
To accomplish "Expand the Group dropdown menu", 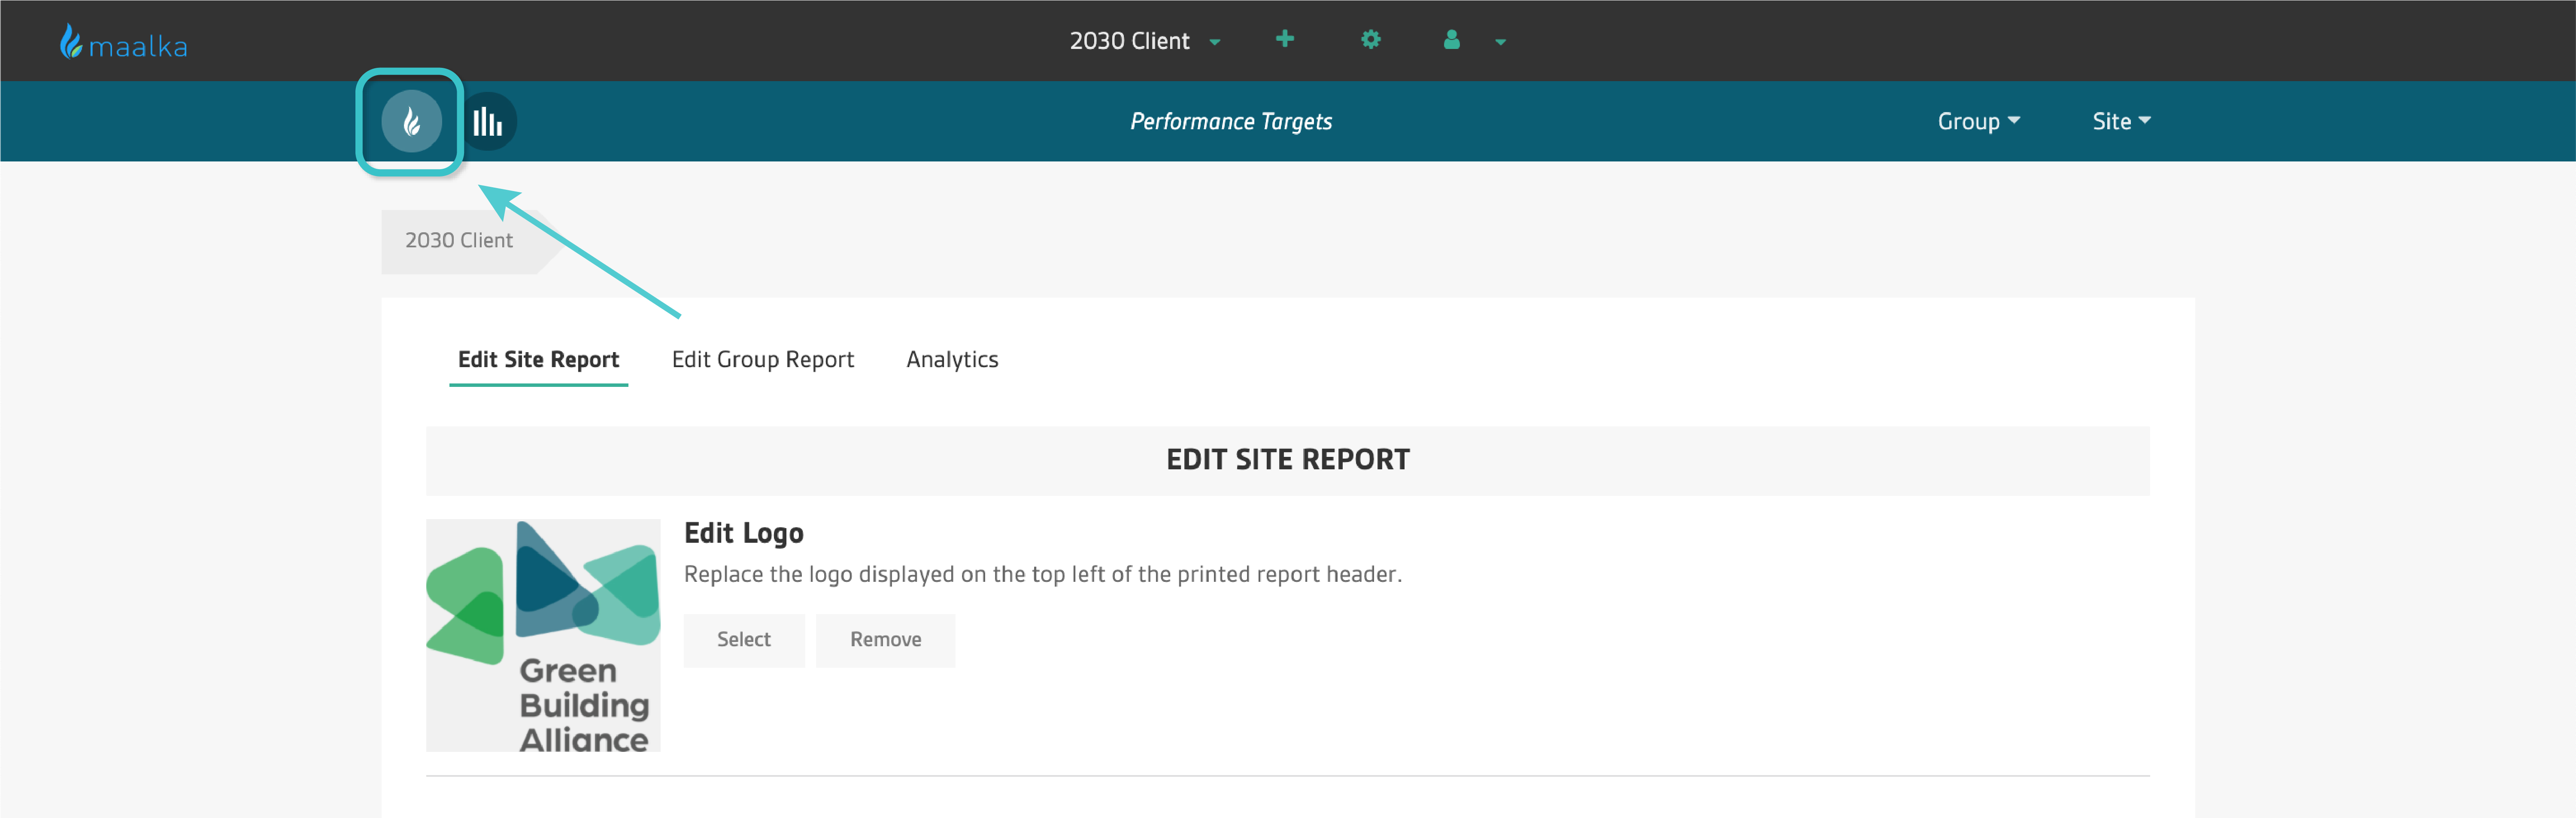I will tap(1978, 121).
